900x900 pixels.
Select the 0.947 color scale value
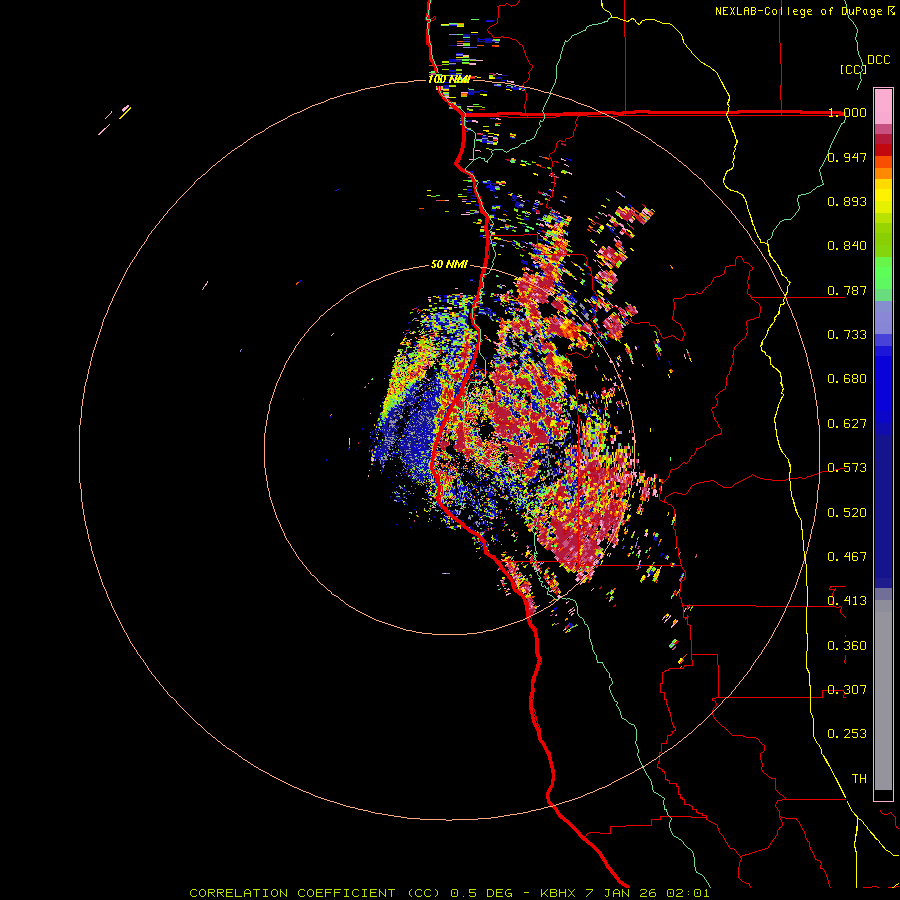[x=847, y=157]
